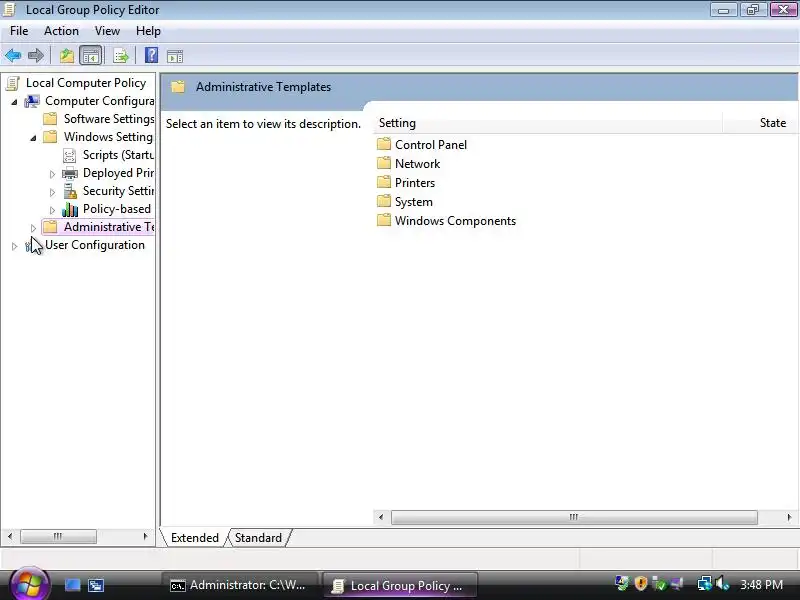The image size is (800, 600).
Task: Click the State column header
Action: [761, 123]
